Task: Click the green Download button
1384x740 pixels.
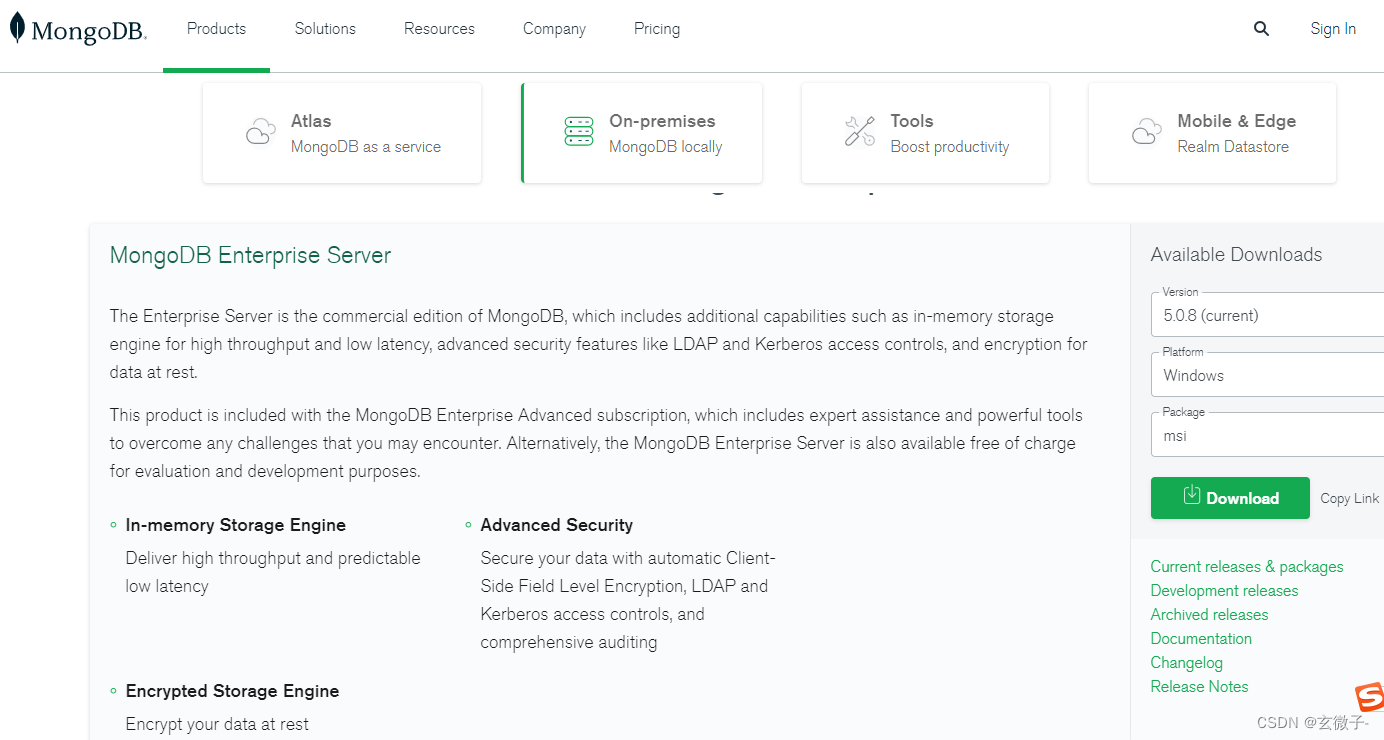Action: pos(1230,498)
